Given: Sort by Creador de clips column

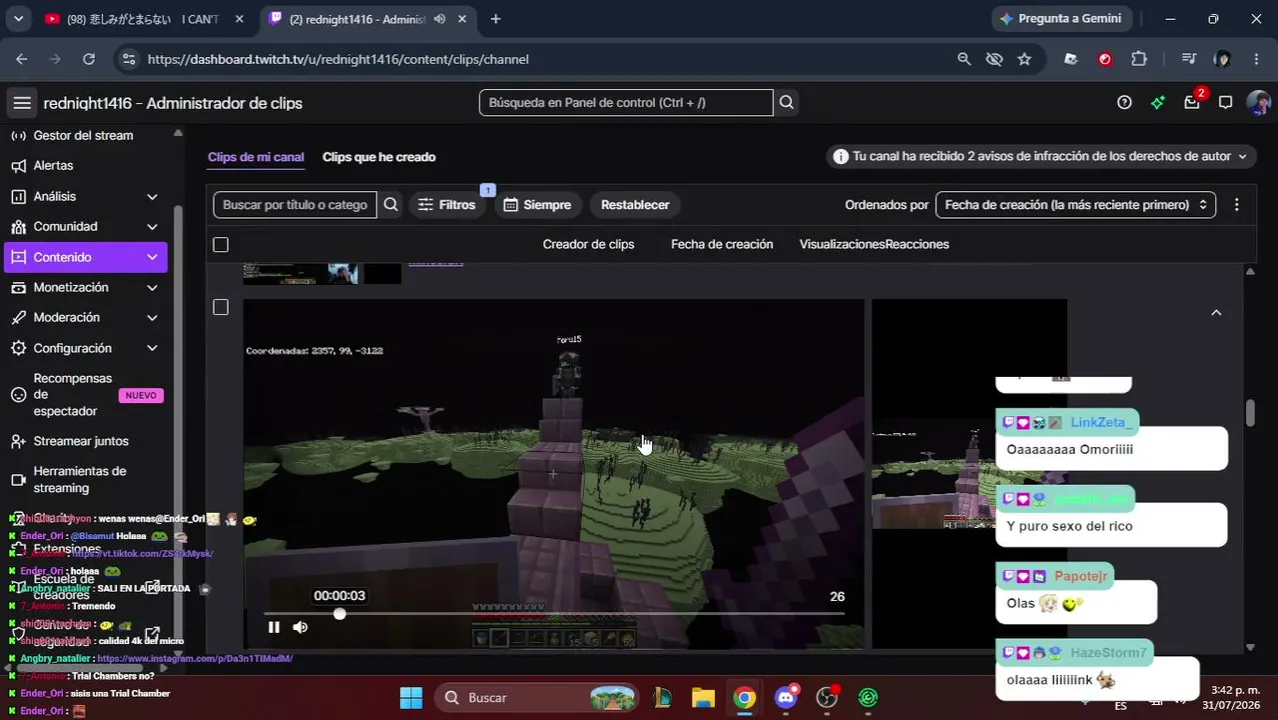Looking at the screenshot, I should 588,244.
